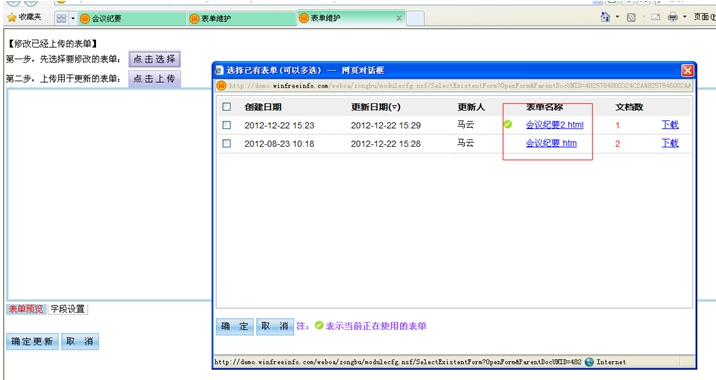This screenshot has height=380, width=716.
Task: Click the 点击选择 button
Action: 154,59
